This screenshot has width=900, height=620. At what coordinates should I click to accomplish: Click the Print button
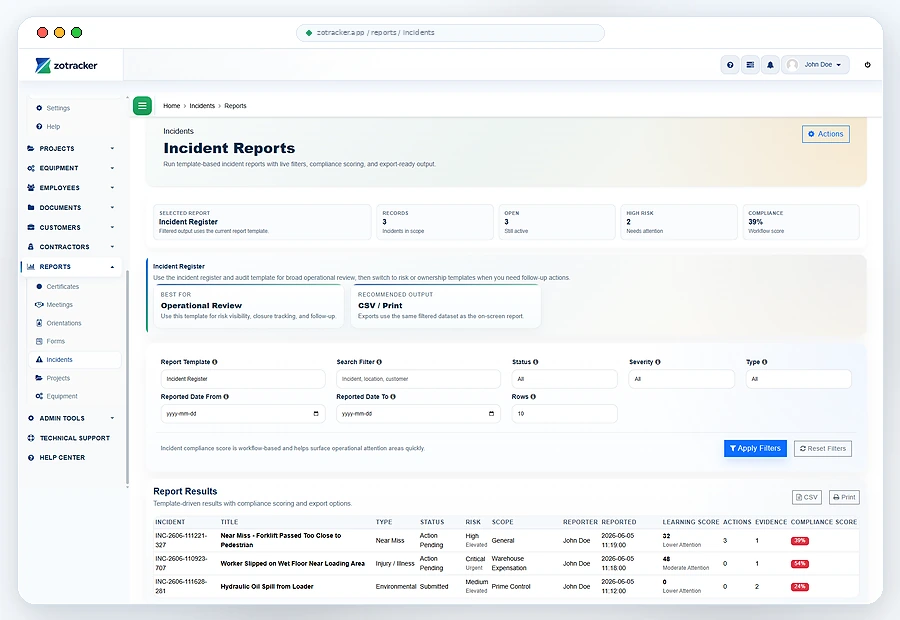tap(844, 497)
